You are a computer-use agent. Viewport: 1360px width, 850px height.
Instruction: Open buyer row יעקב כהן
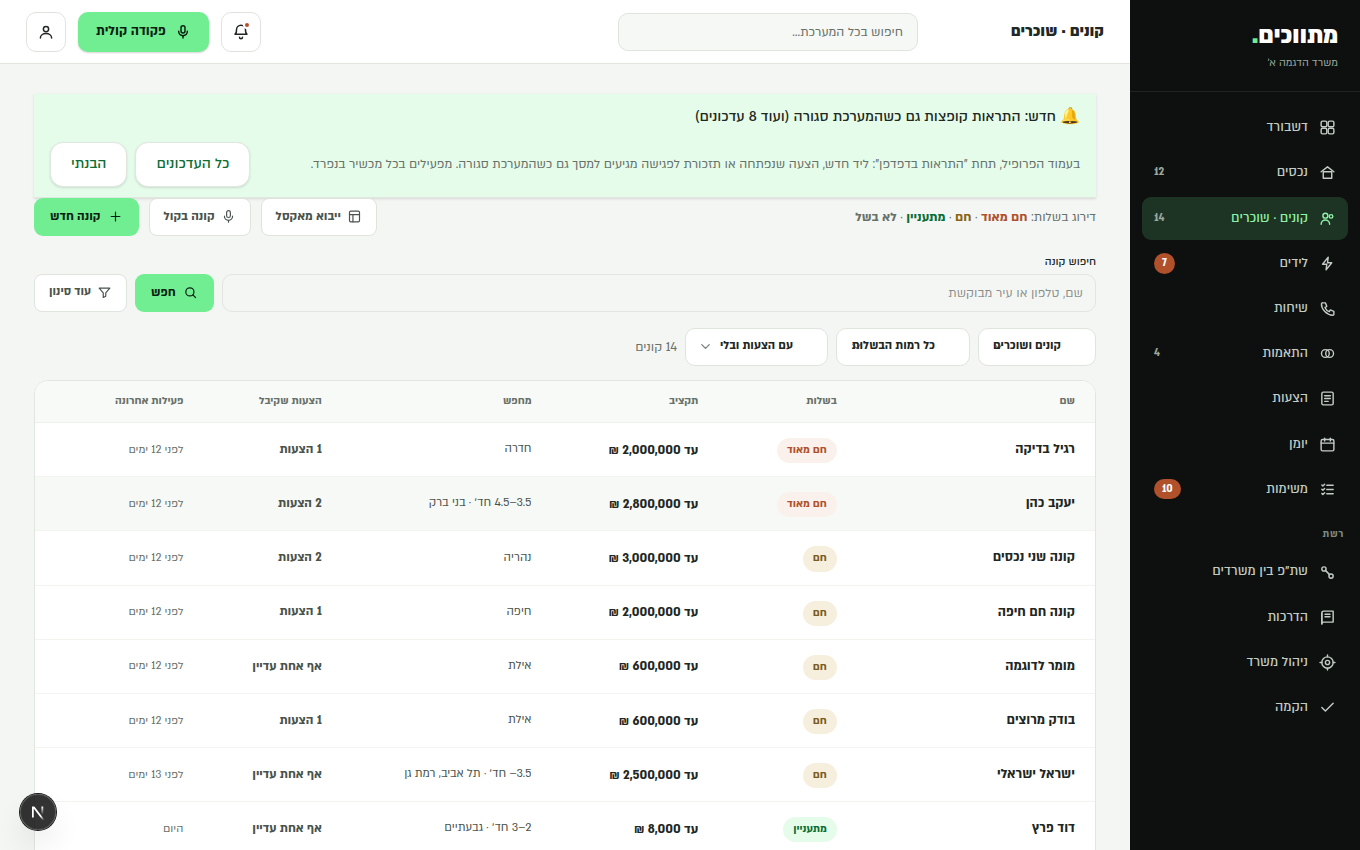point(565,503)
